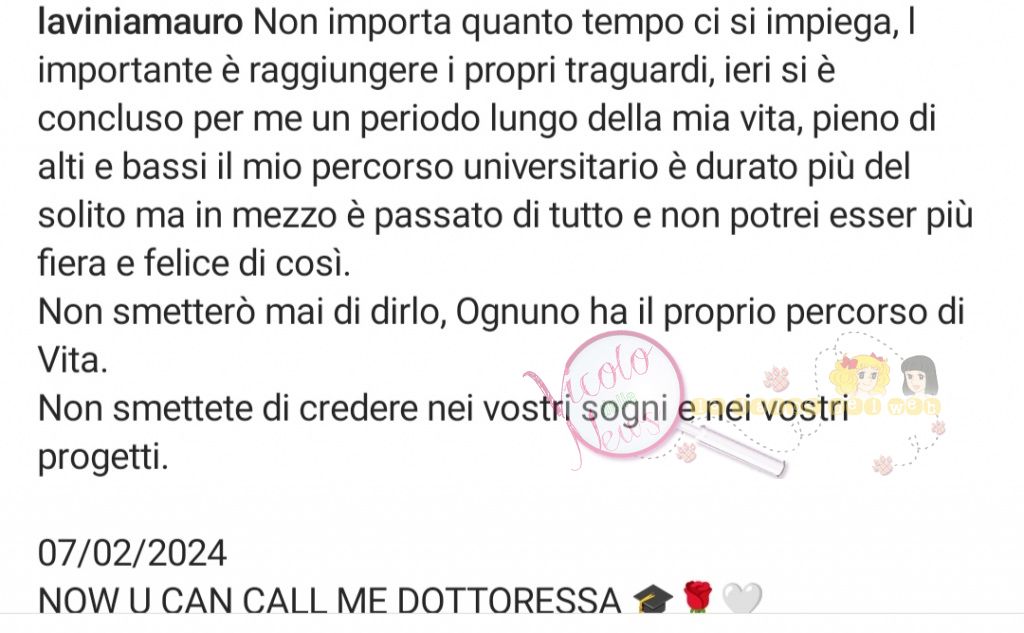Click the dark-haired cartoon girl watermark
1024x633 pixels.
(920, 376)
